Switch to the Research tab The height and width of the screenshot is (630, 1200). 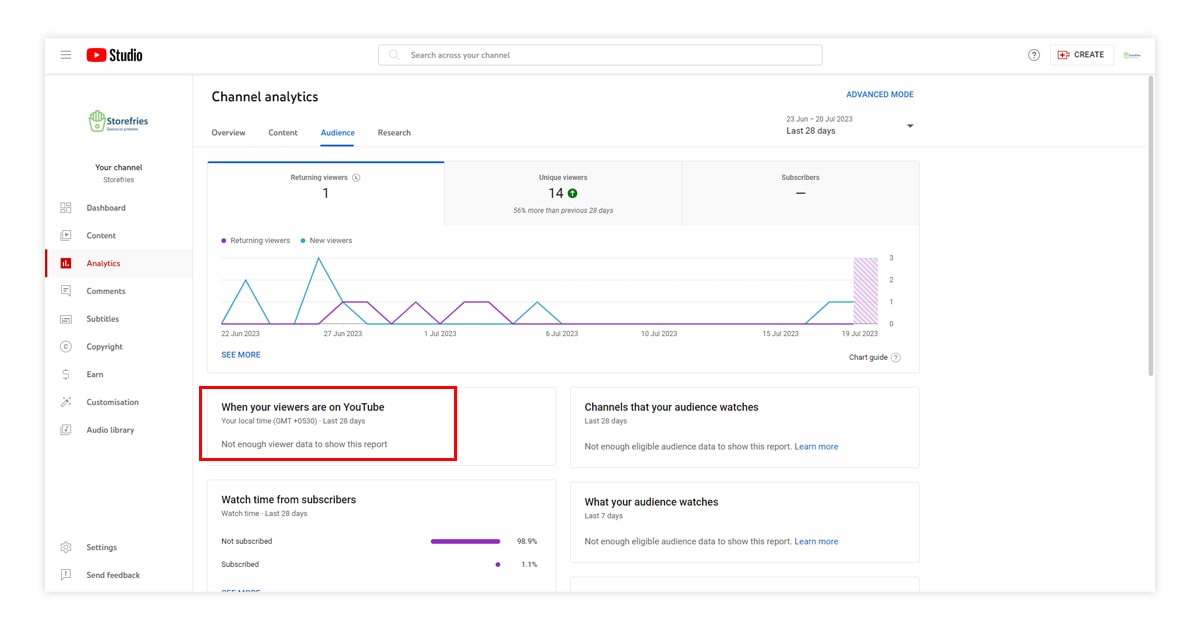tap(394, 133)
